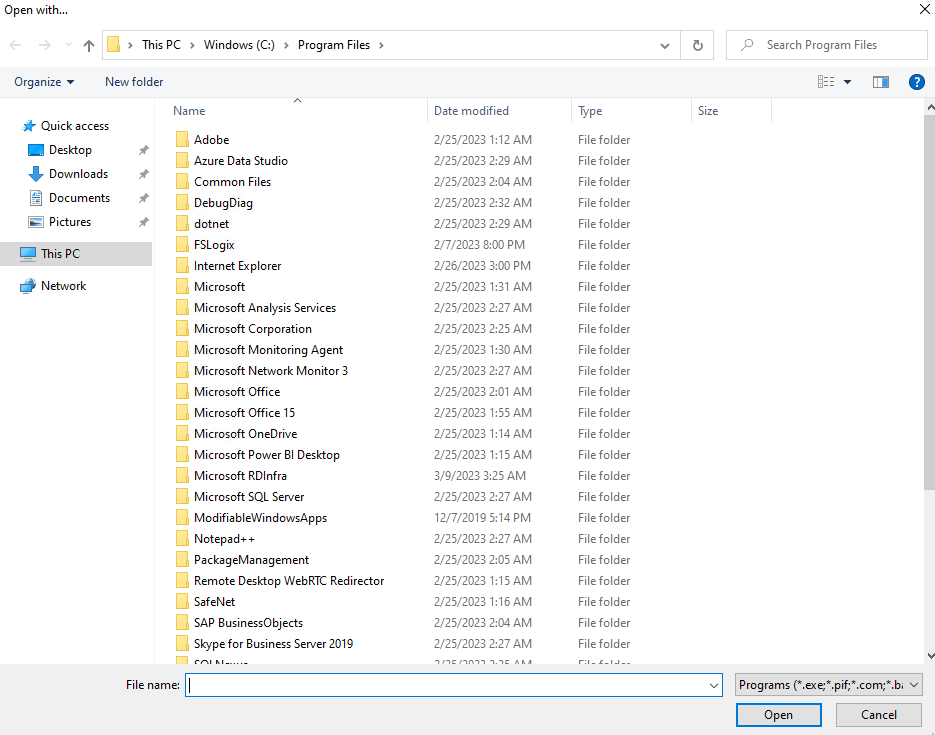Viewport: 935px width, 735px height.
Task: Click the vertical scrollbar down arrow
Action: (x=930, y=656)
